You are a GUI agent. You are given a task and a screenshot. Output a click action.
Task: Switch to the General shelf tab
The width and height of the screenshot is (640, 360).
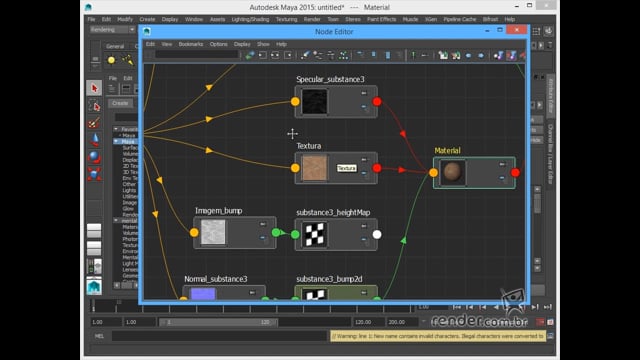(115, 47)
